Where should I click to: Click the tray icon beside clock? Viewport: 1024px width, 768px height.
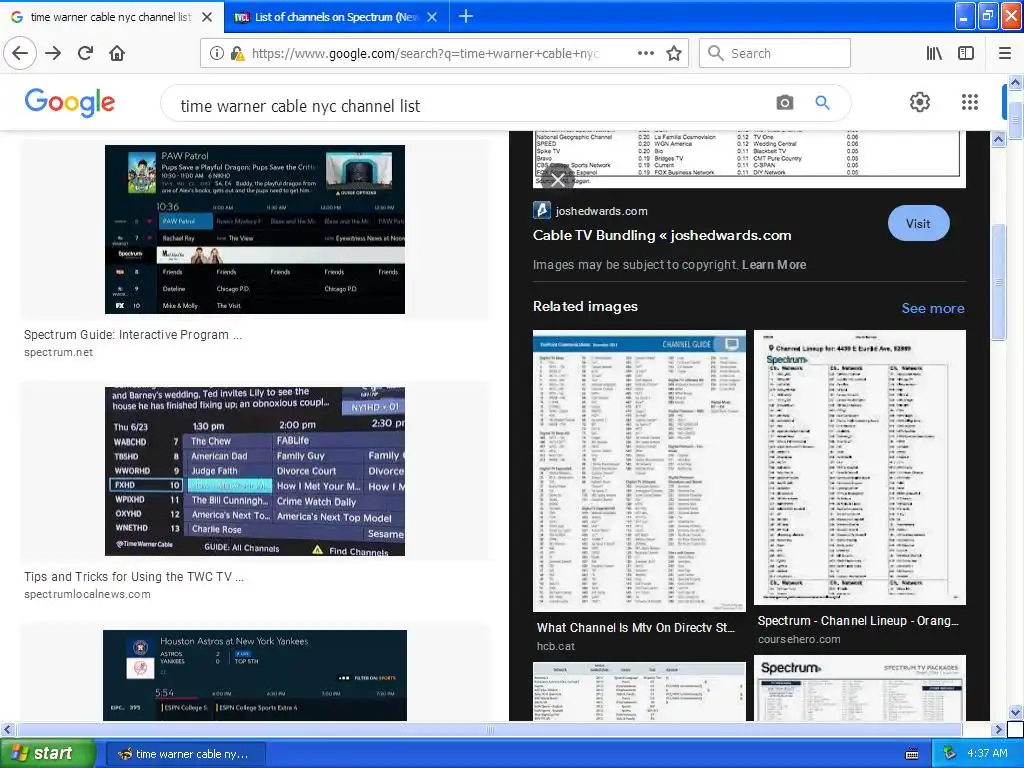click(949, 754)
